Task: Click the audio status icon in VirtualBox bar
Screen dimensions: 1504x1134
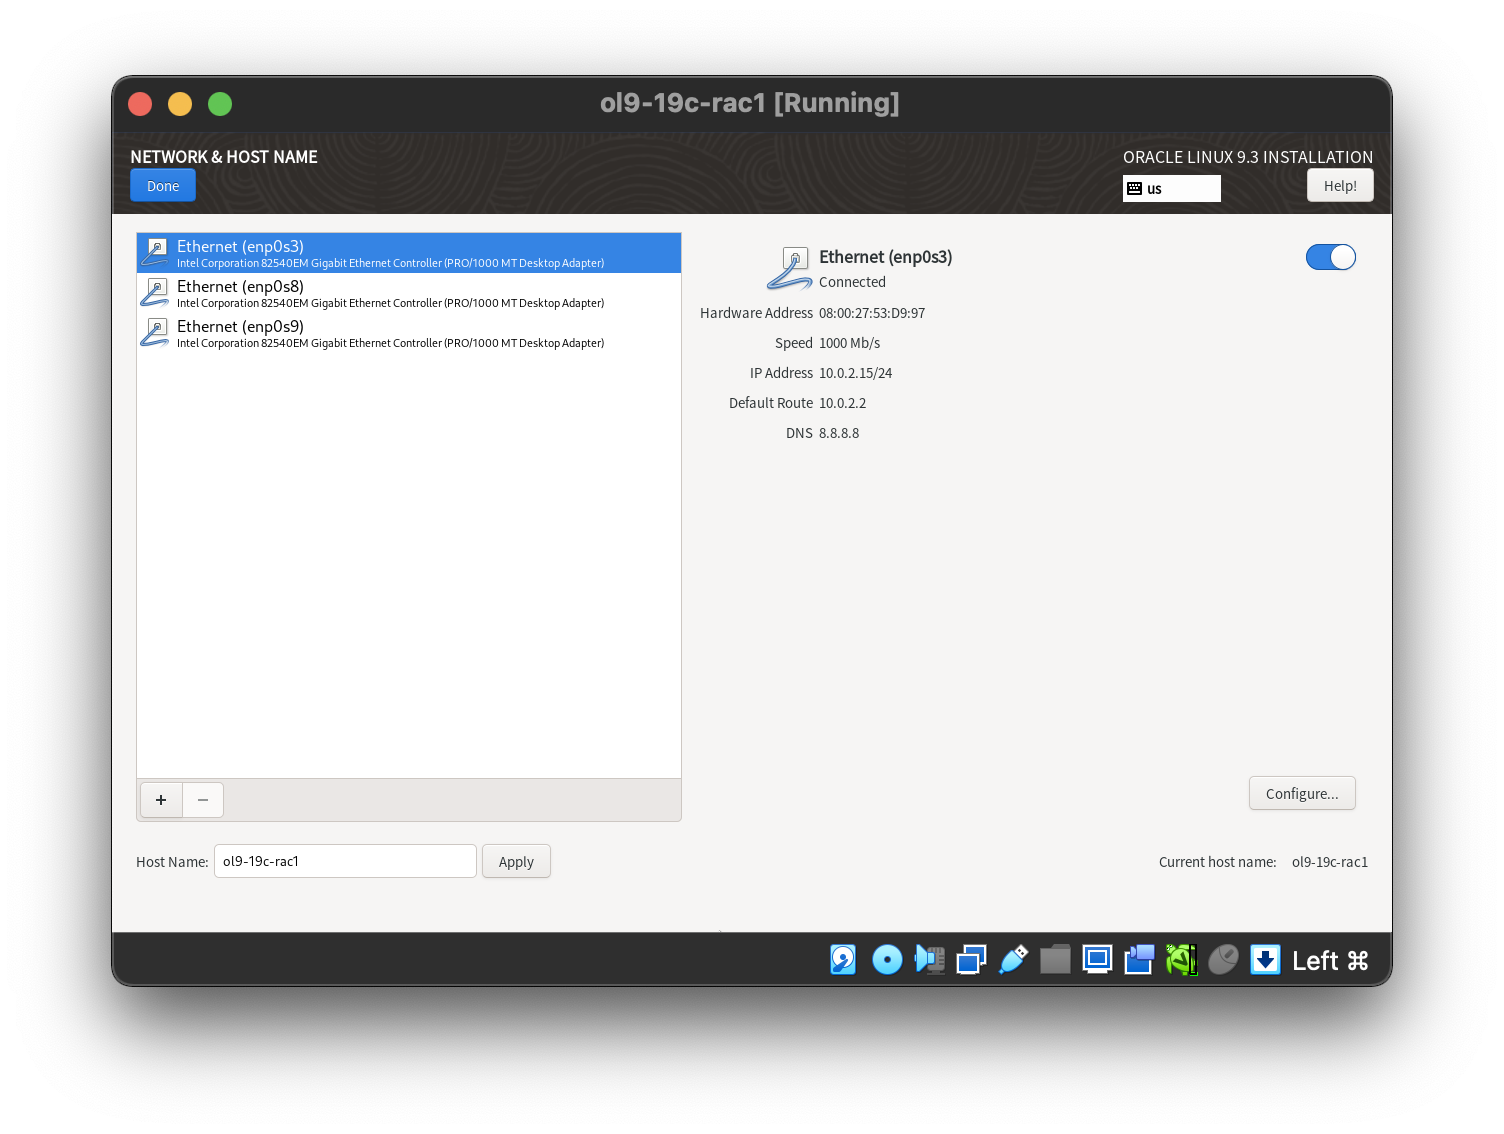Action: click(x=930, y=960)
